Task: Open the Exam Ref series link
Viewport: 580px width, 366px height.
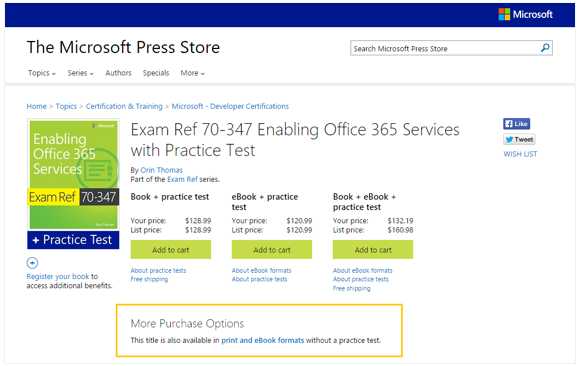Action: click(182, 179)
